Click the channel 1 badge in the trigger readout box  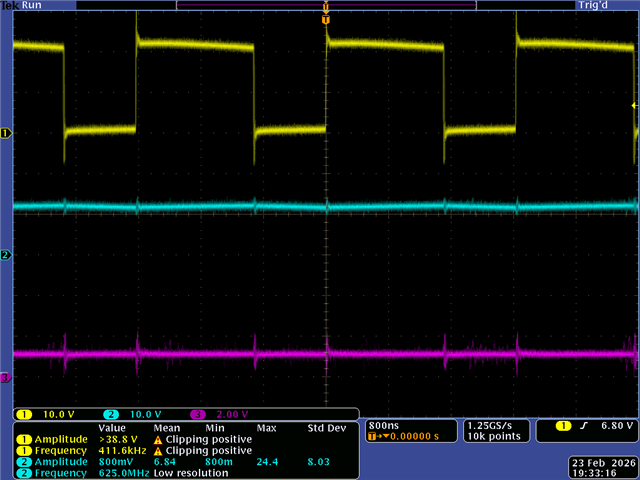pos(563,426)
